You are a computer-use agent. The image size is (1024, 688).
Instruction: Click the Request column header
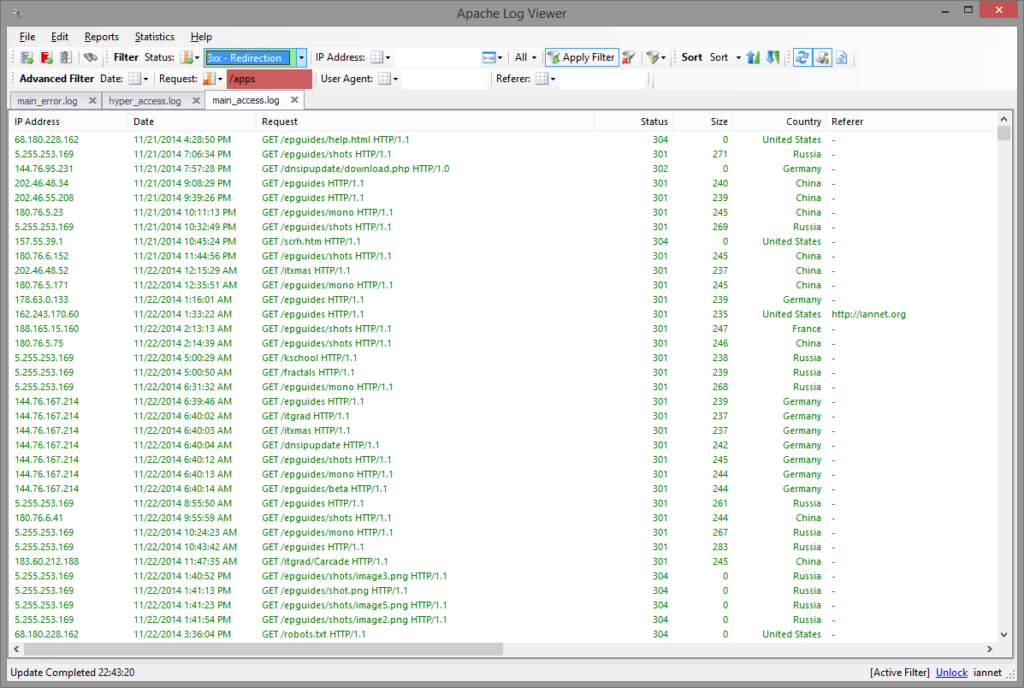[x=425, y=121]
